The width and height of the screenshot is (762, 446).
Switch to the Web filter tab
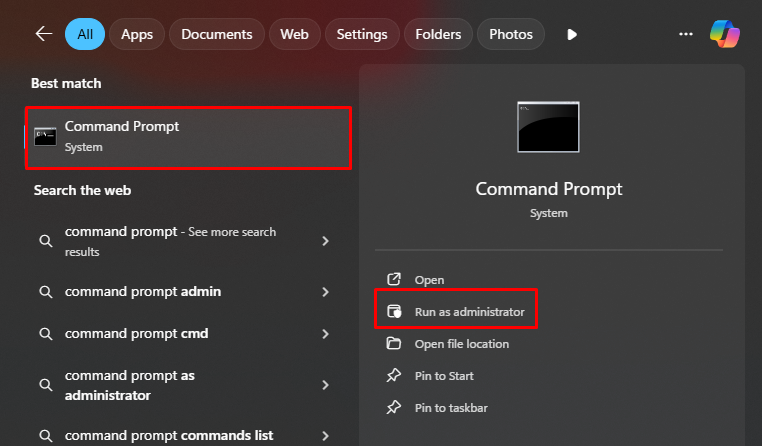click(x=294, y=34)
